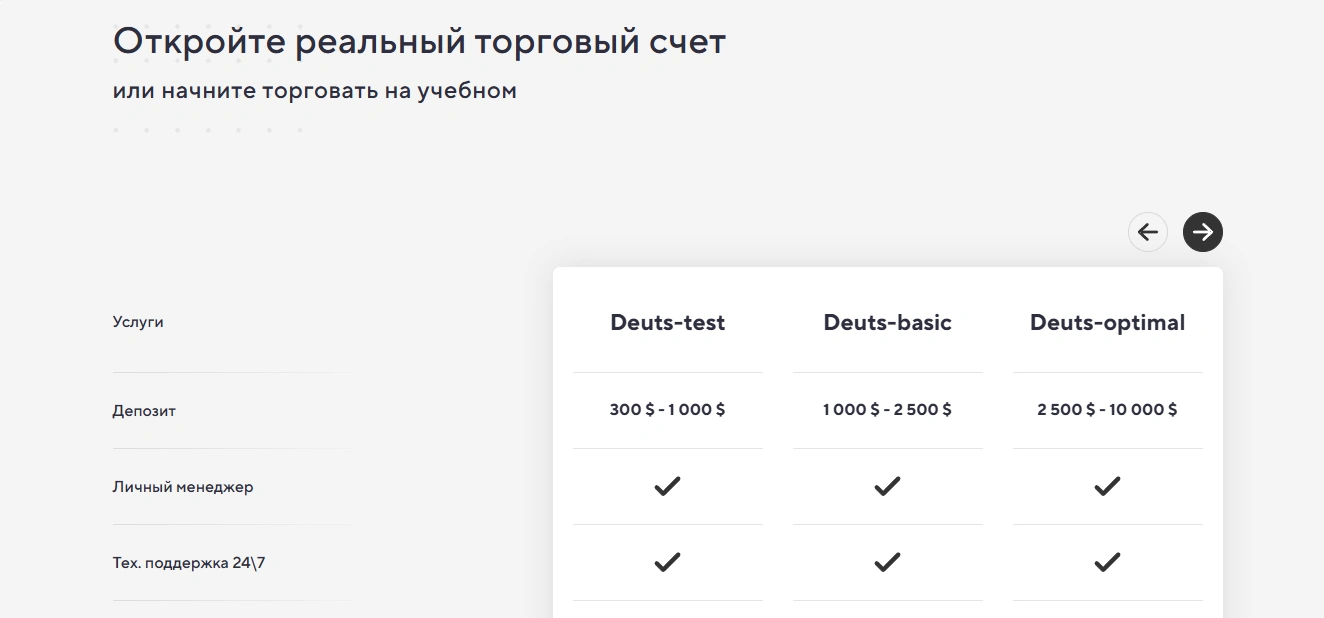This screenshot has height=618, width=1324.
Task: Click the next arrow carousel button
Action: click(x=1203, y=232)
